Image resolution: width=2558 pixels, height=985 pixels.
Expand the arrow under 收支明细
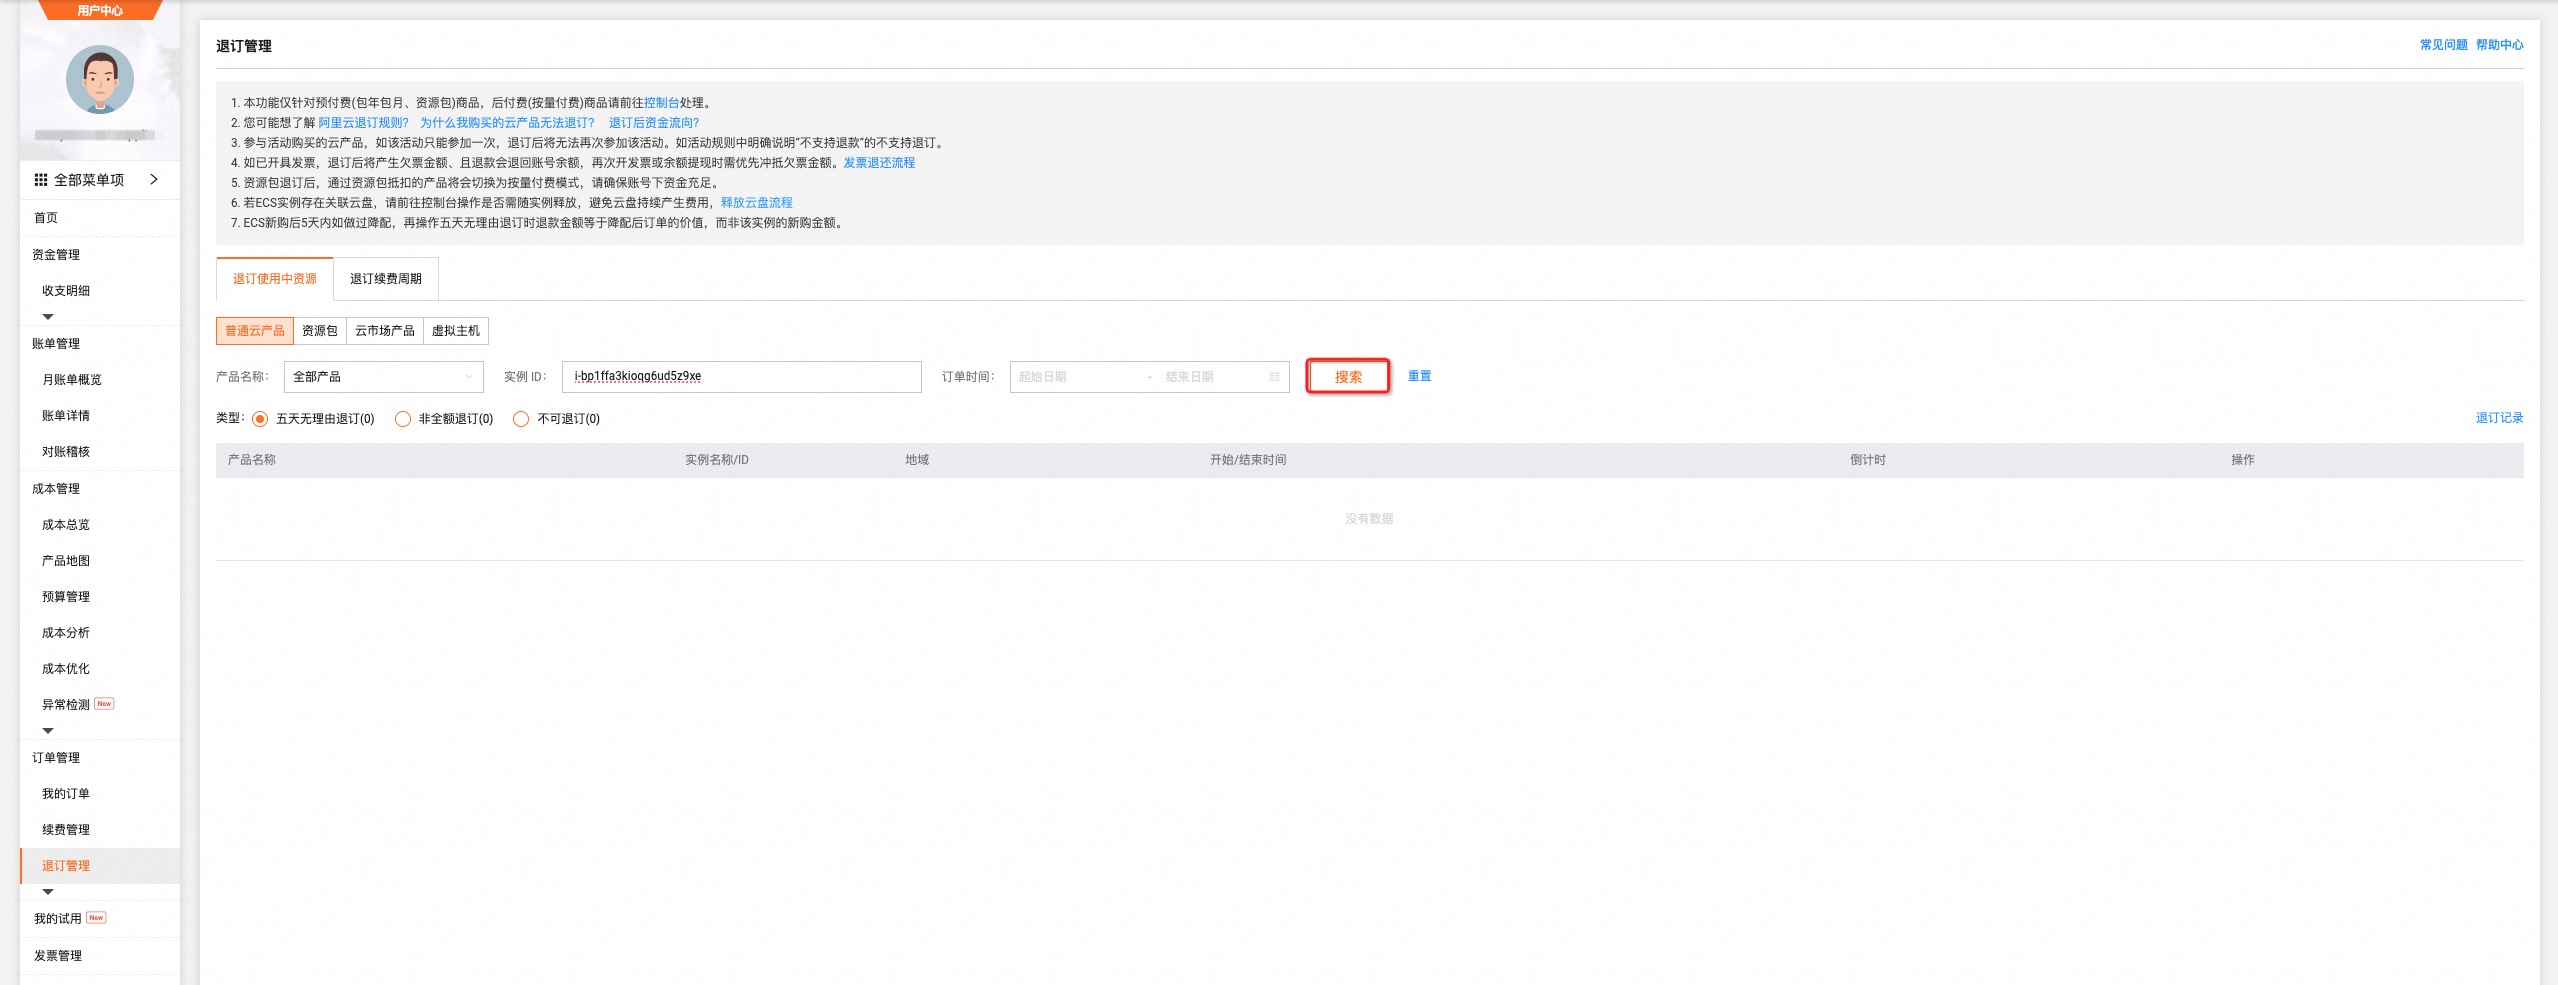click(x=48, y=316)
